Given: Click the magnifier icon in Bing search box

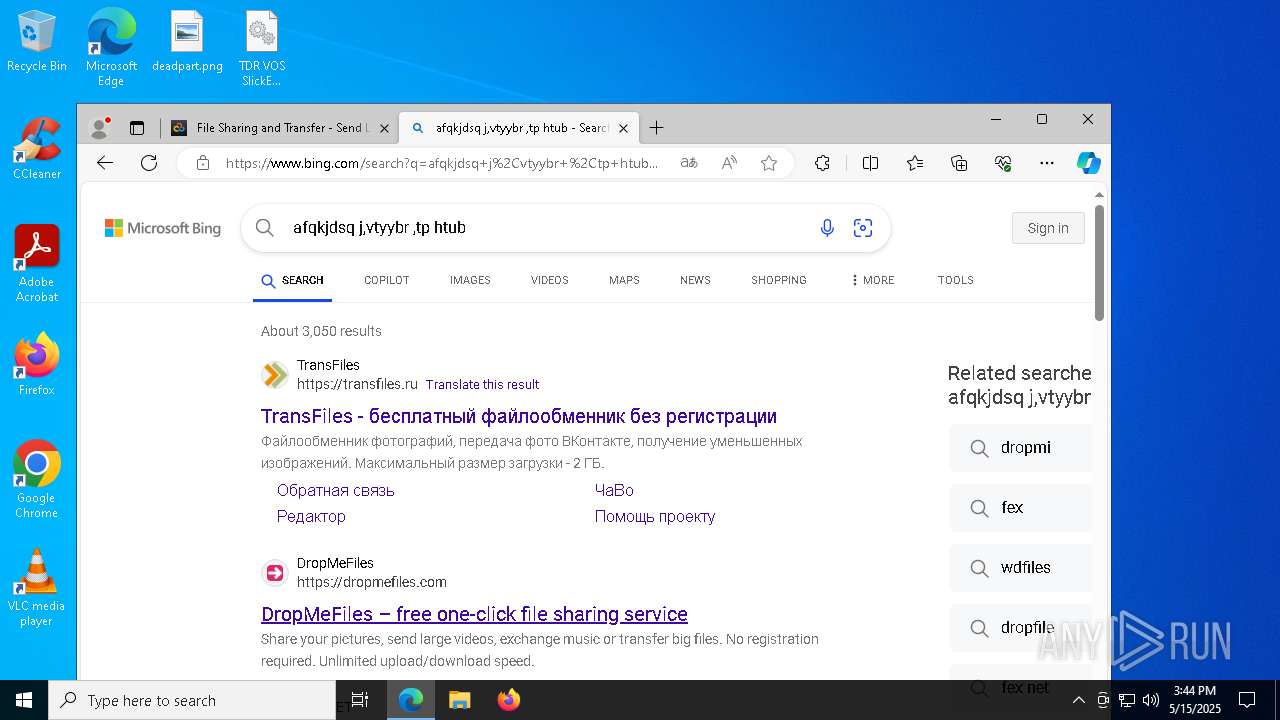Looking at the screenshot, I should point(265,228).
